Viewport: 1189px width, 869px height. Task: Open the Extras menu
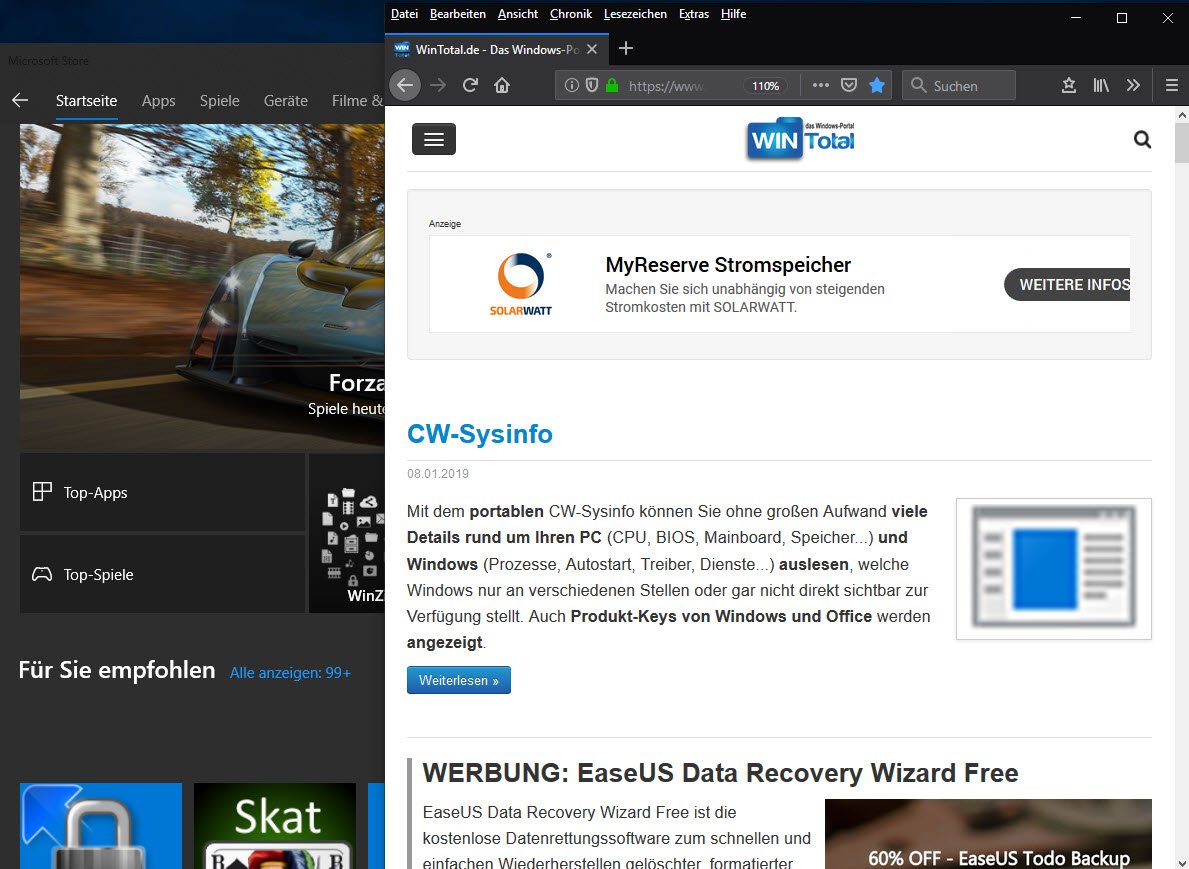(x=694, y=14)
